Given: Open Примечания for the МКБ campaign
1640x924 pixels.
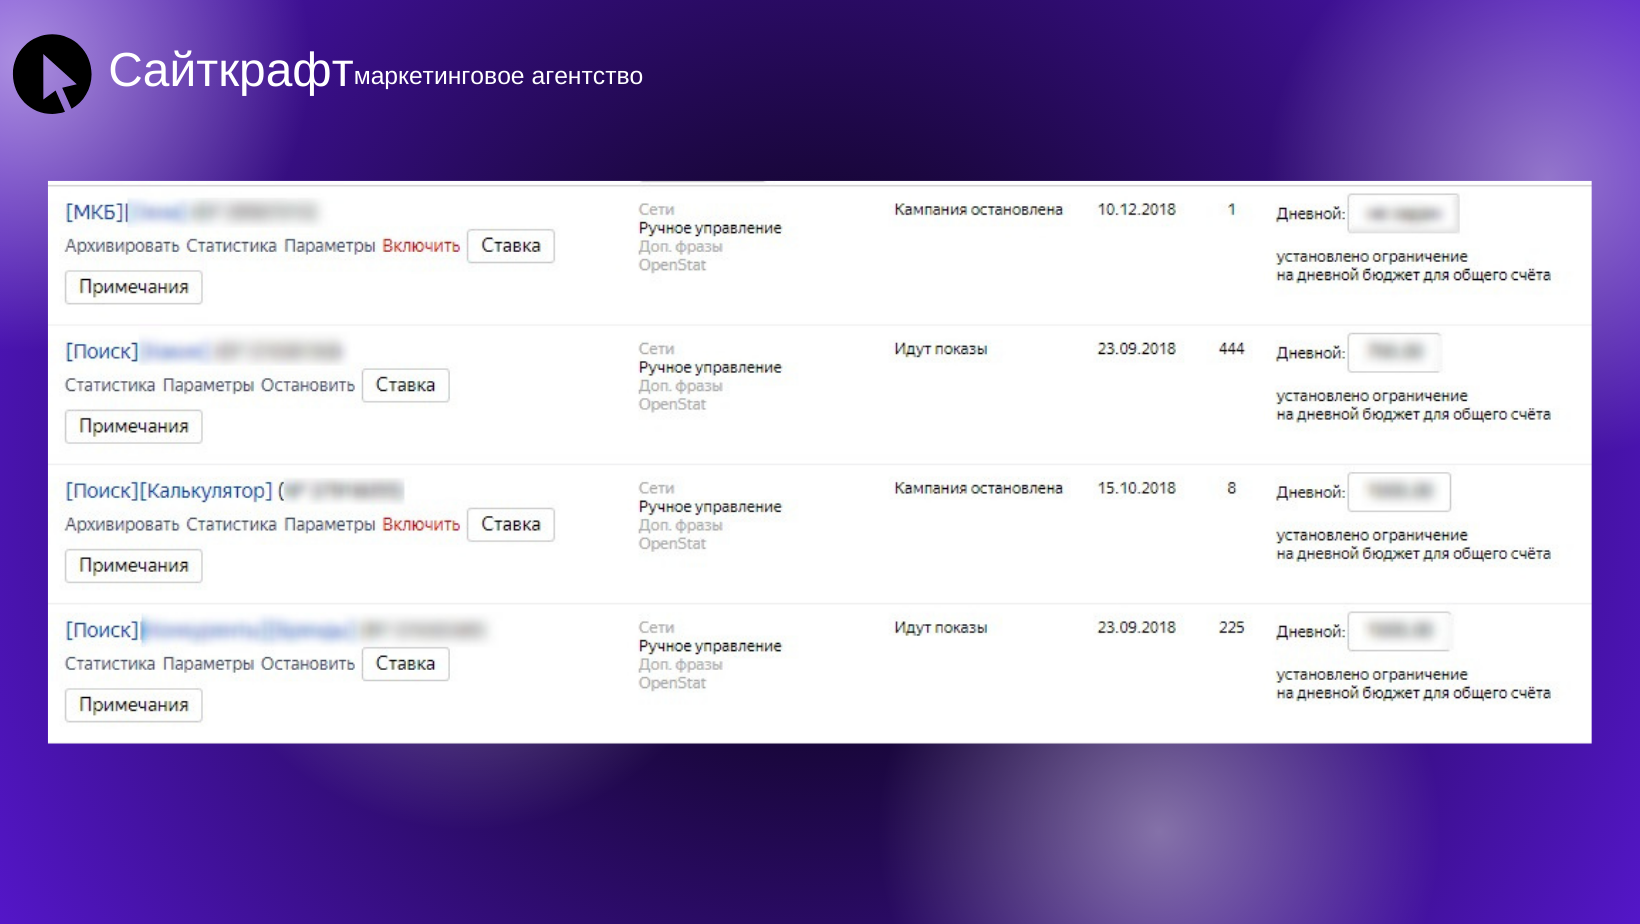Looking at the screenshot, I should [133, 287].
